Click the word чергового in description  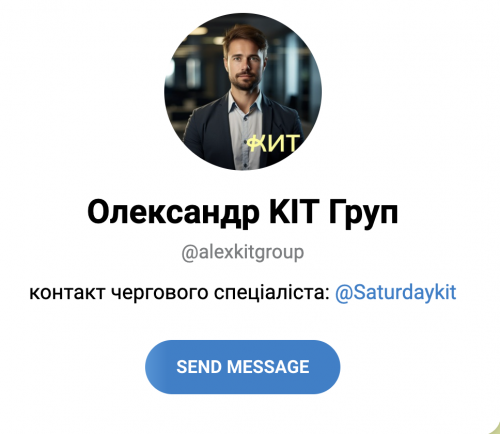[159, 293]
